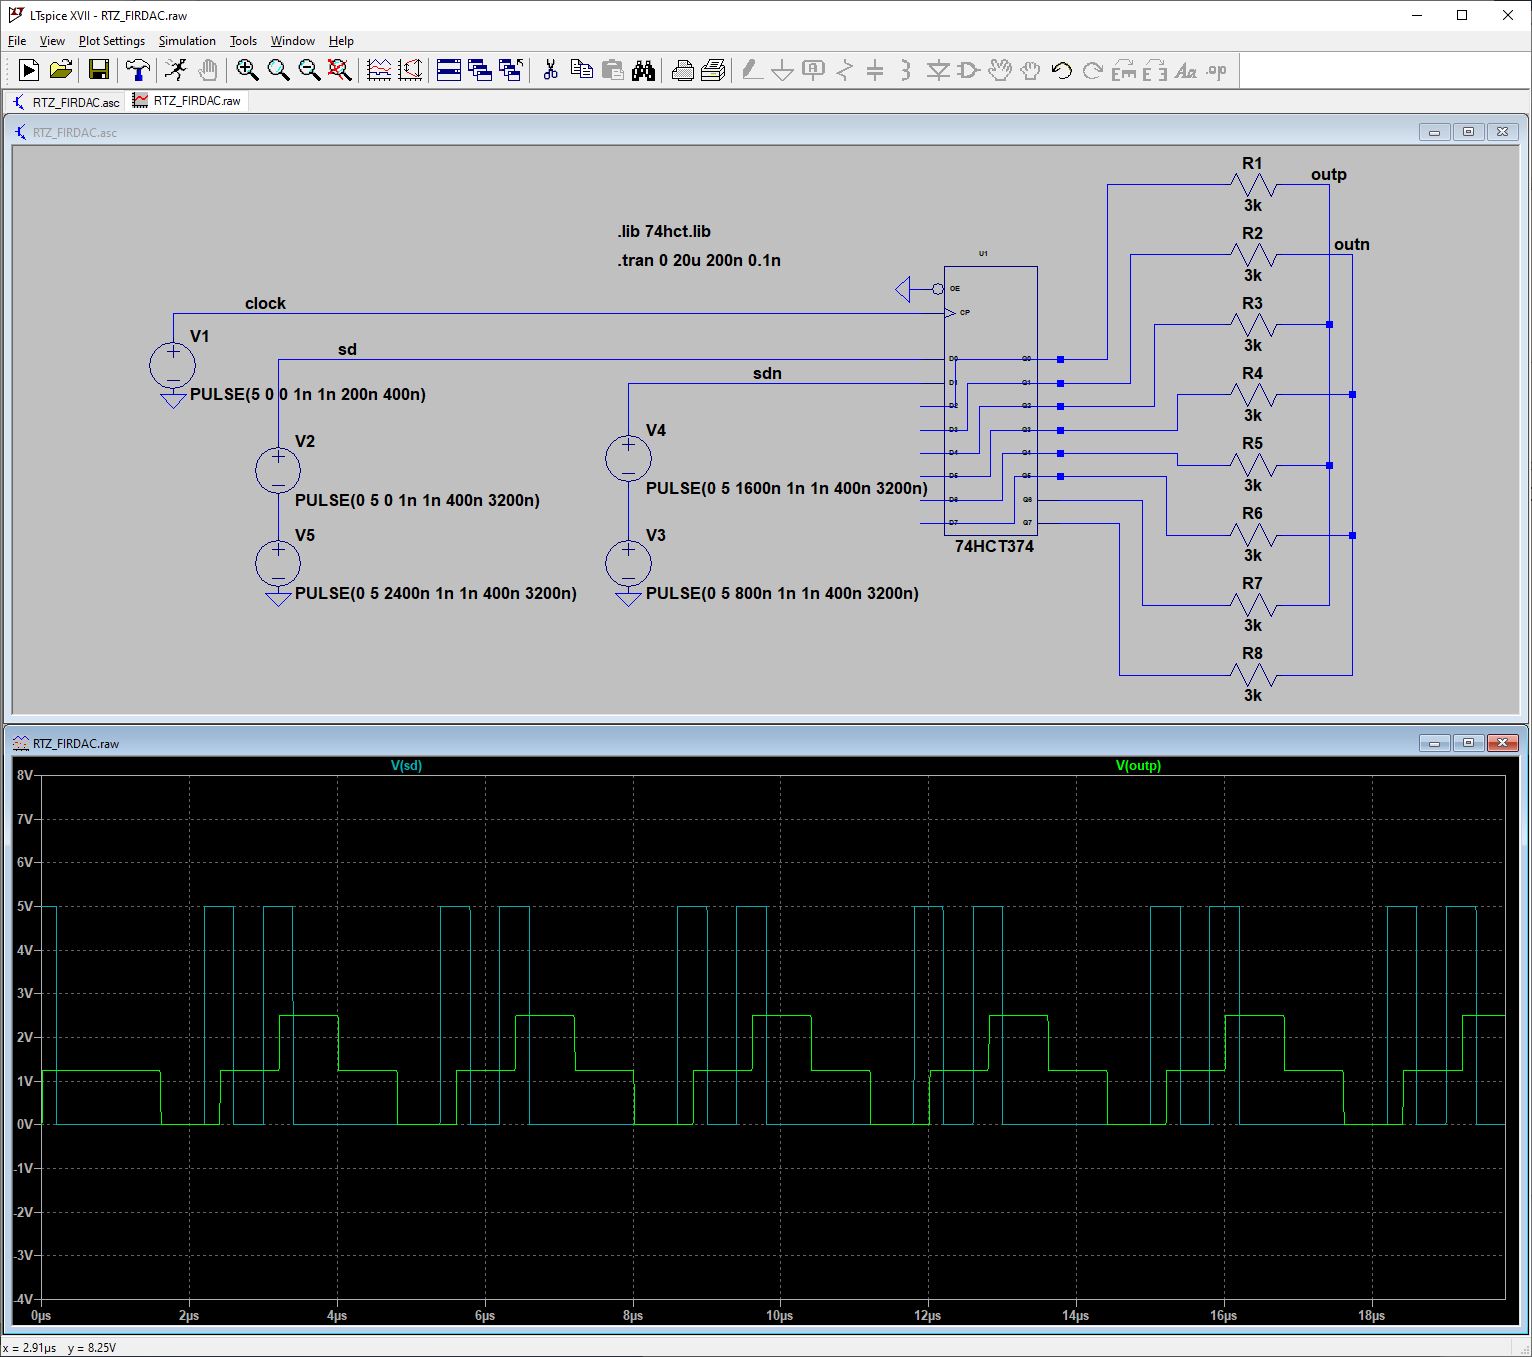Open the Simulation menu

[187, 41]
